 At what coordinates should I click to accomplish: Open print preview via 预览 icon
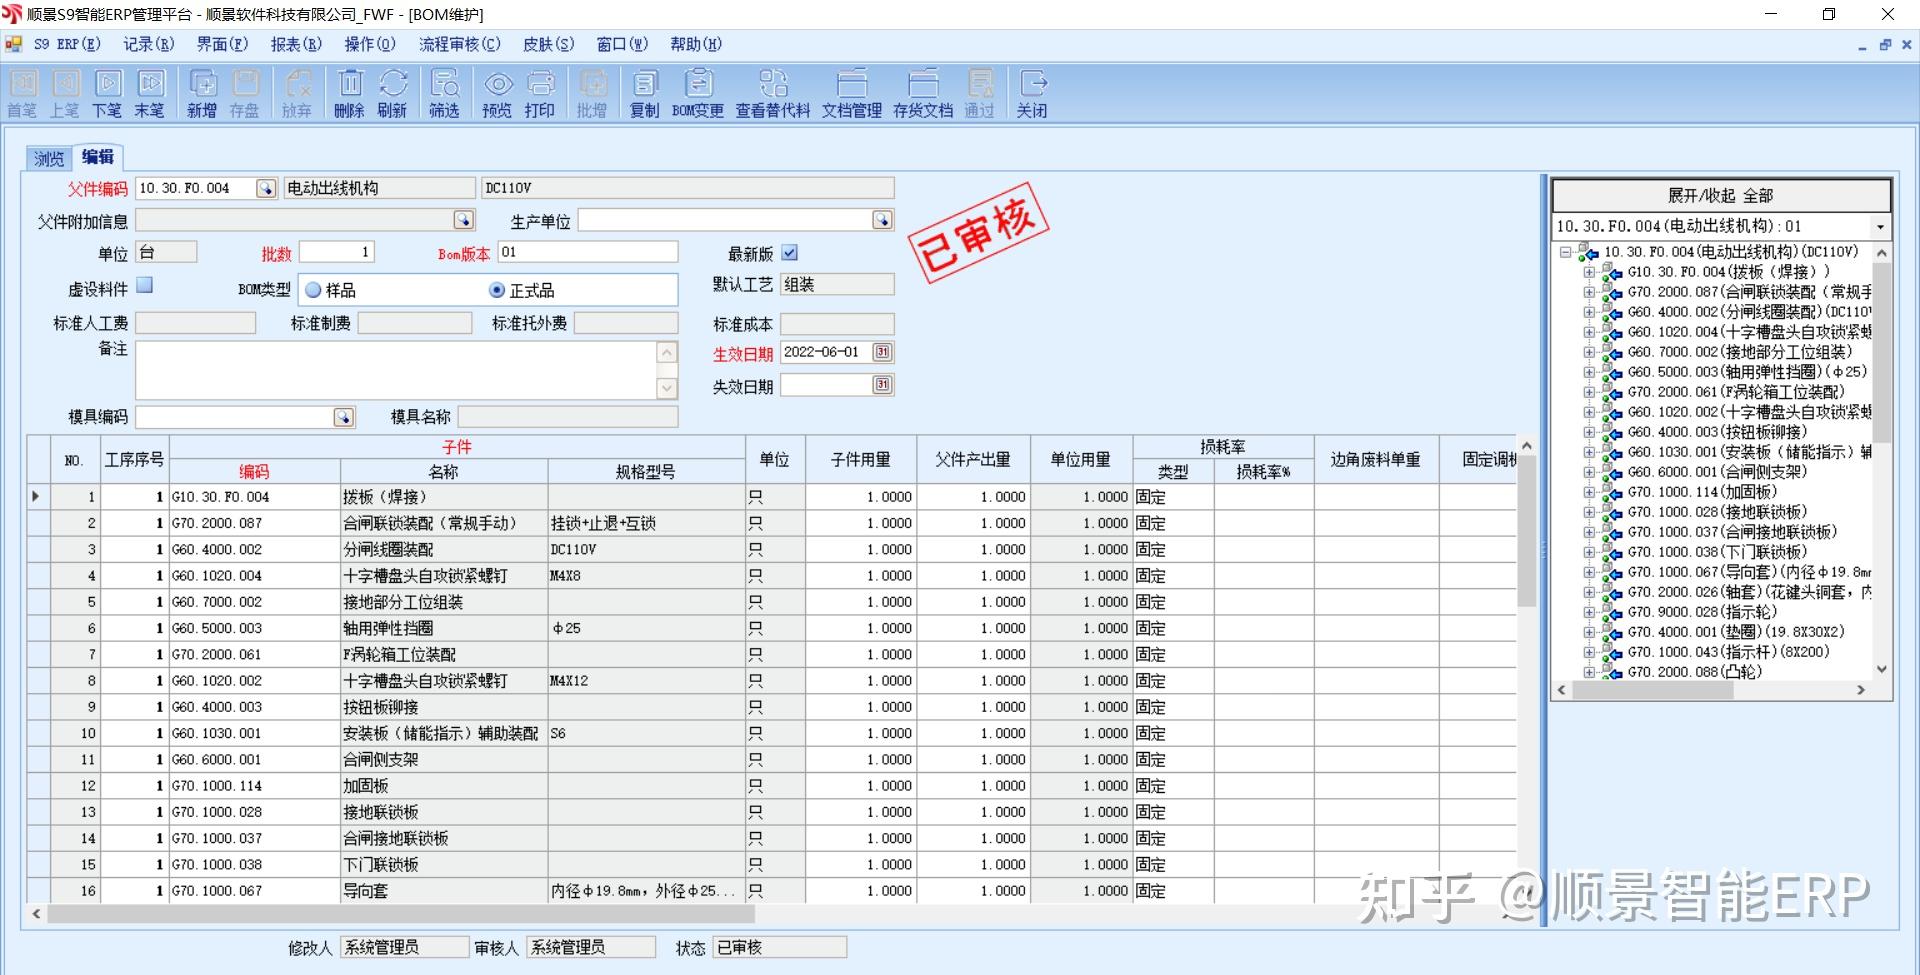point(497,92)
